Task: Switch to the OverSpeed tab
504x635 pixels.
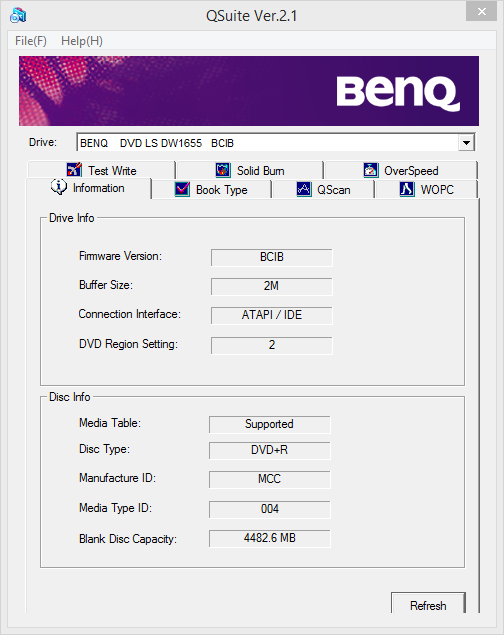Action: coord(401,170)
